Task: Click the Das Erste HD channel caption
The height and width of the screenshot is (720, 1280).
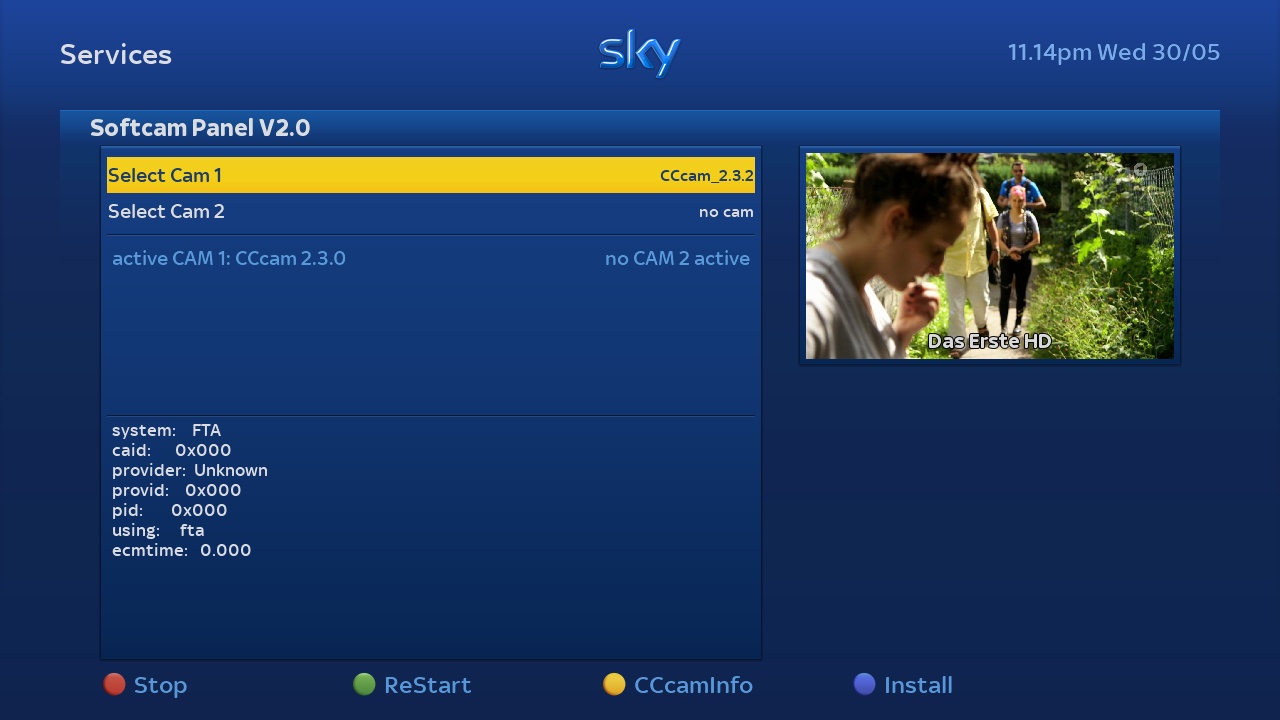Action: [990, 341]
